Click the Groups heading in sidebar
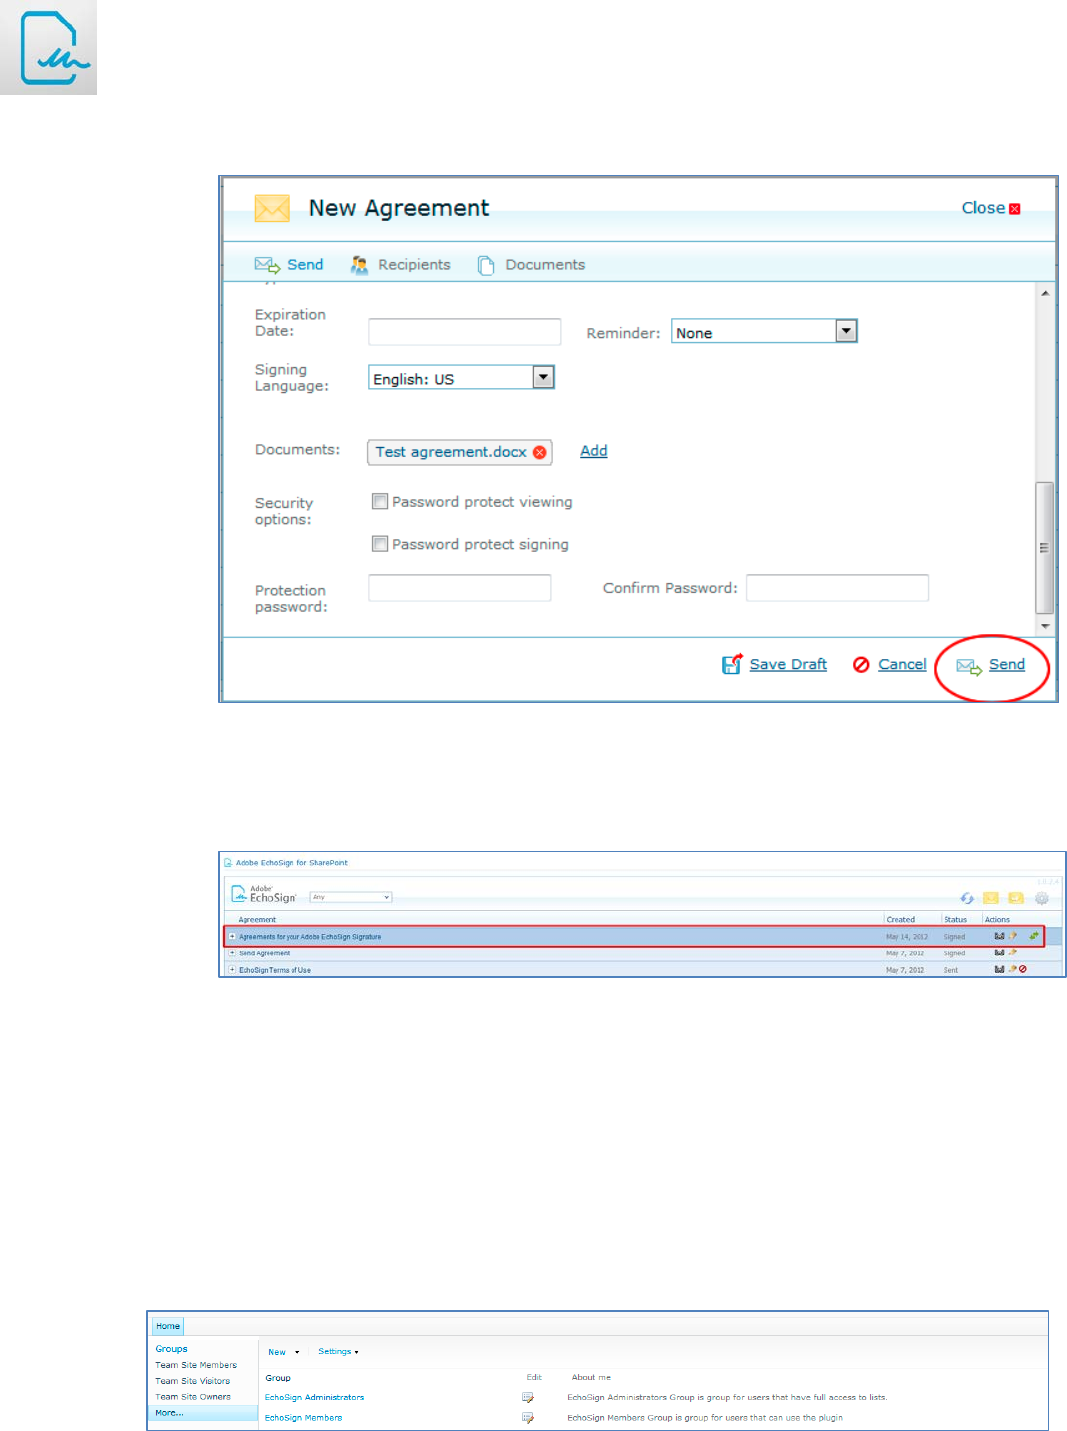The height and width of the screenshot is (1431, 1067). tap(171, 1349)
